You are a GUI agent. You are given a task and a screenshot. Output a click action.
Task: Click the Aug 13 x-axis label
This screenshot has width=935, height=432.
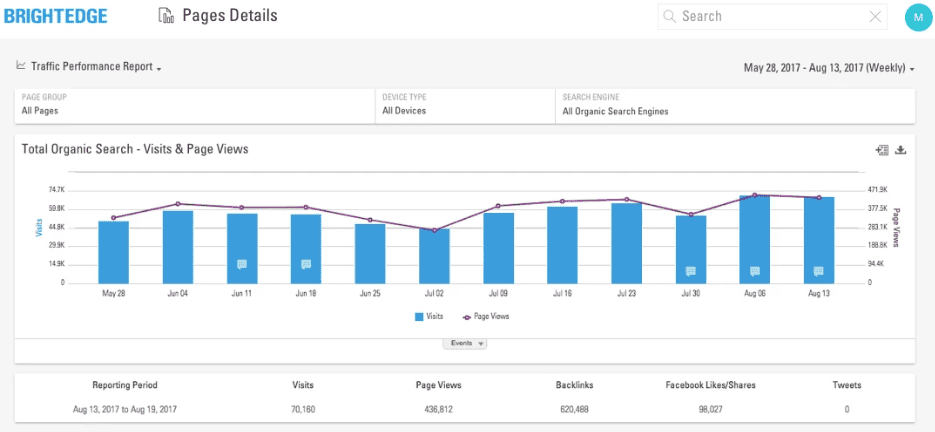[819, 293]
